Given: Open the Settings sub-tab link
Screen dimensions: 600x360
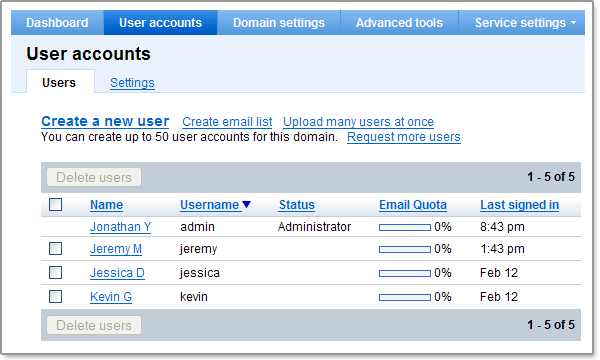Looking at the screenshot, I should coord(132,83).
